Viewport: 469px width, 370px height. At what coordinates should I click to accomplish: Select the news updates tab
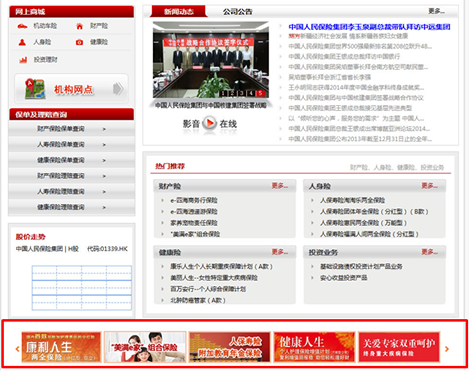[179, 12]
